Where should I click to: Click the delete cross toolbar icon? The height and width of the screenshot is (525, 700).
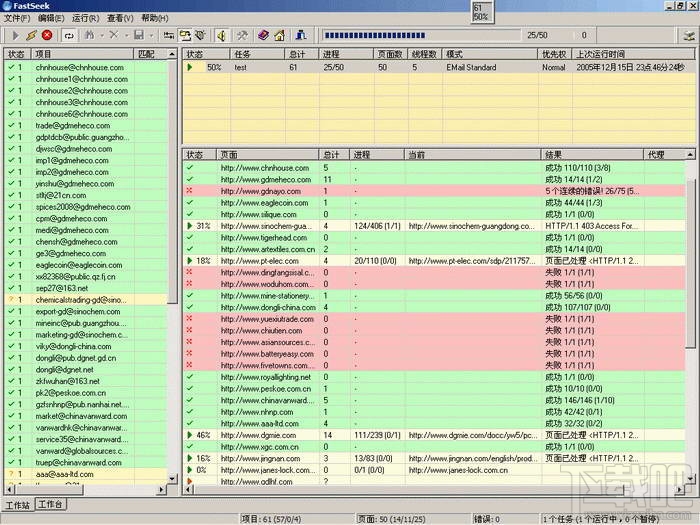(x=114, y=35)
